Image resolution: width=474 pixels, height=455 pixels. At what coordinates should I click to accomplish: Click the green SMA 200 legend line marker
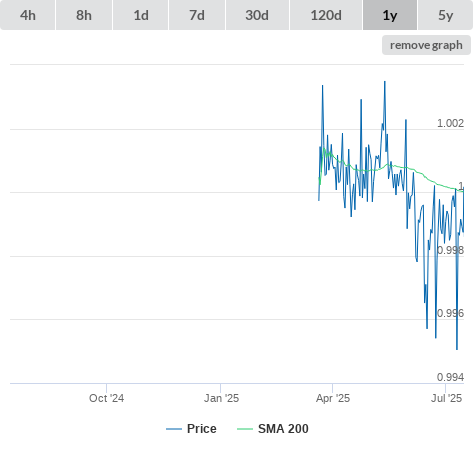pos(245,429)
